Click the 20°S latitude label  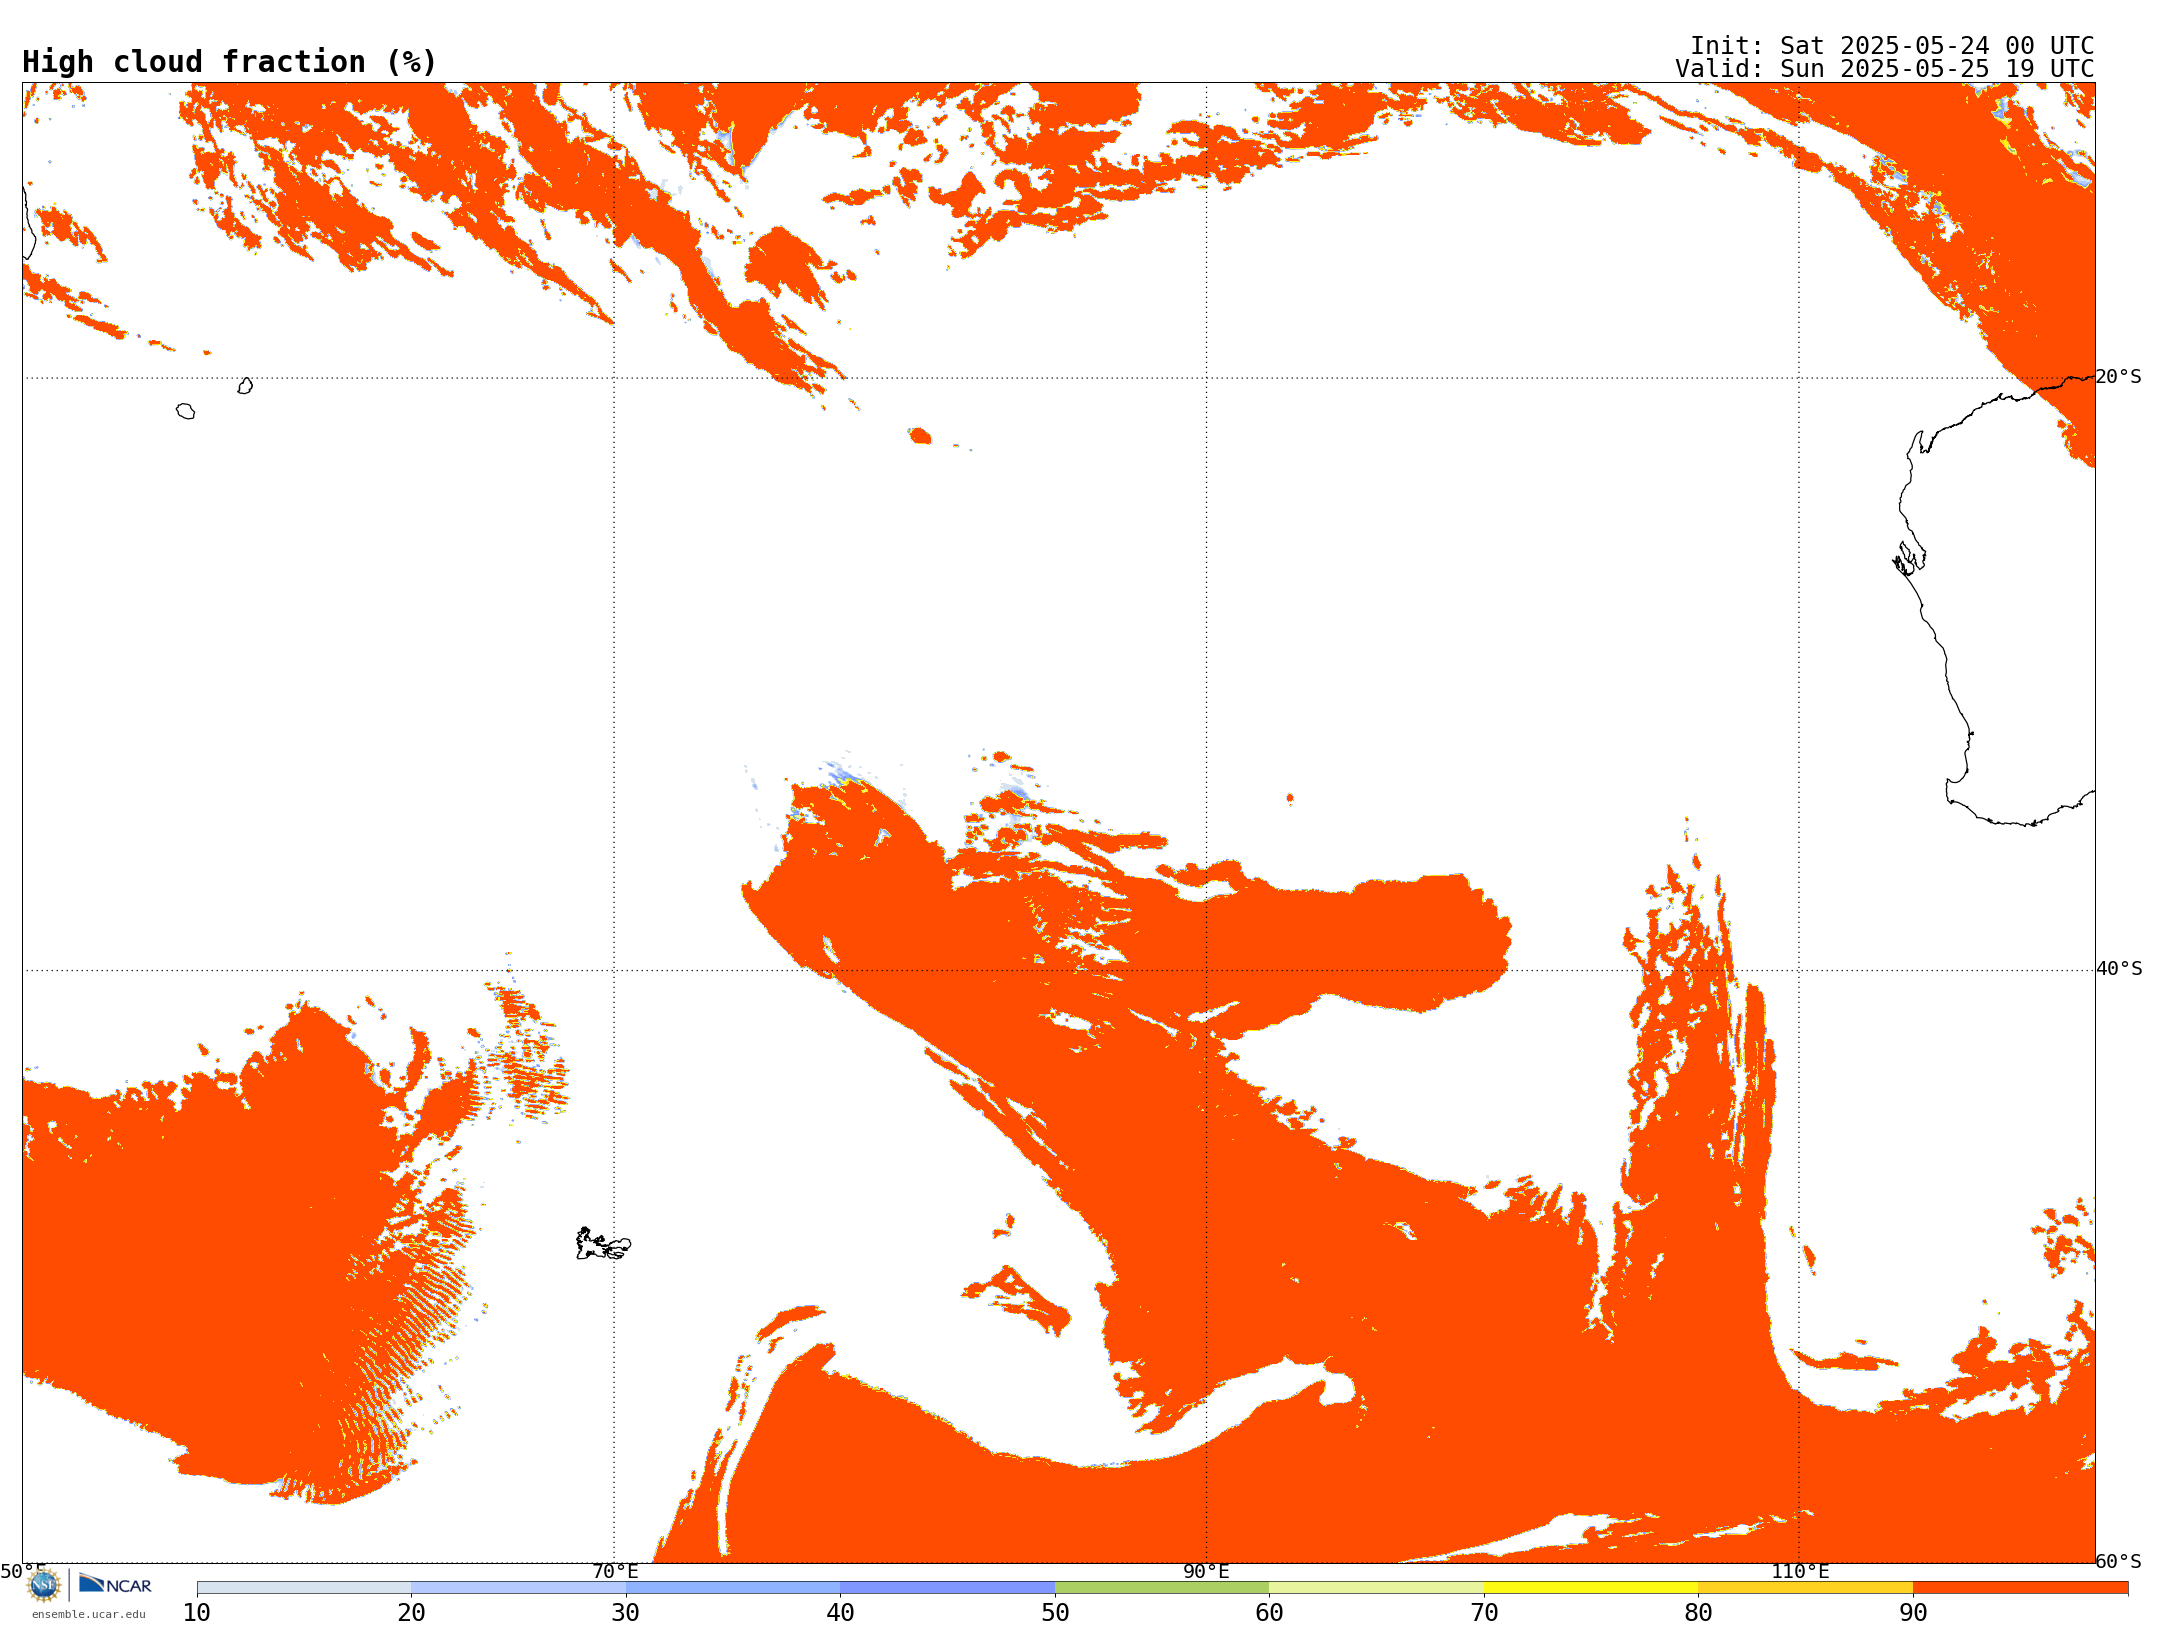(x=2119, y=377)
